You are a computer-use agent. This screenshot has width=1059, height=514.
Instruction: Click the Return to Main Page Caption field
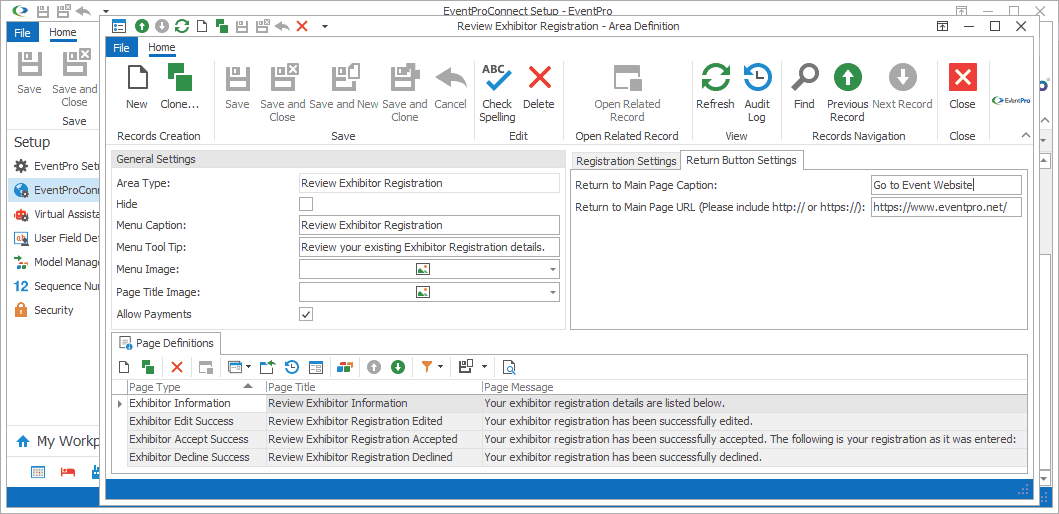946,185
